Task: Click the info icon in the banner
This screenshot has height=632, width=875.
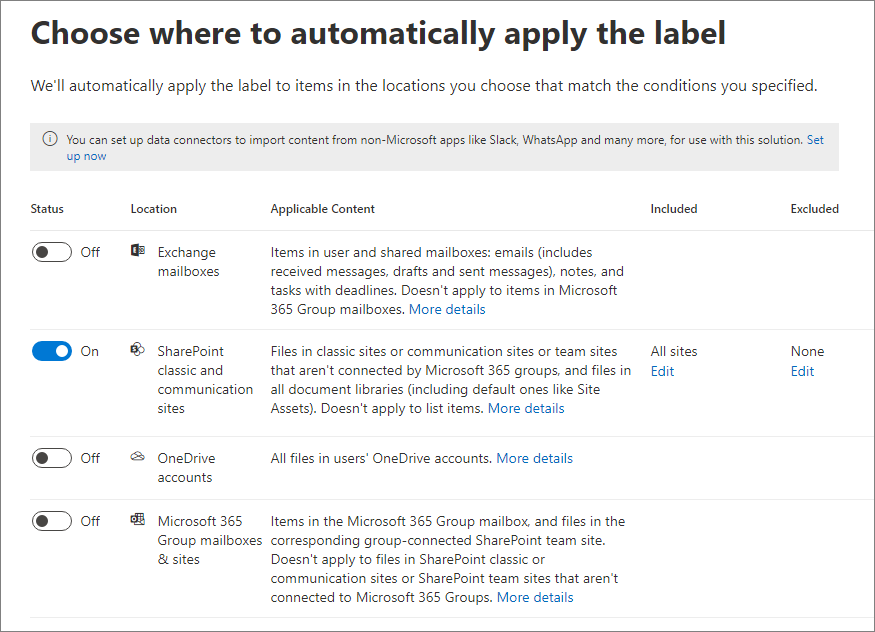Action: 51,139
